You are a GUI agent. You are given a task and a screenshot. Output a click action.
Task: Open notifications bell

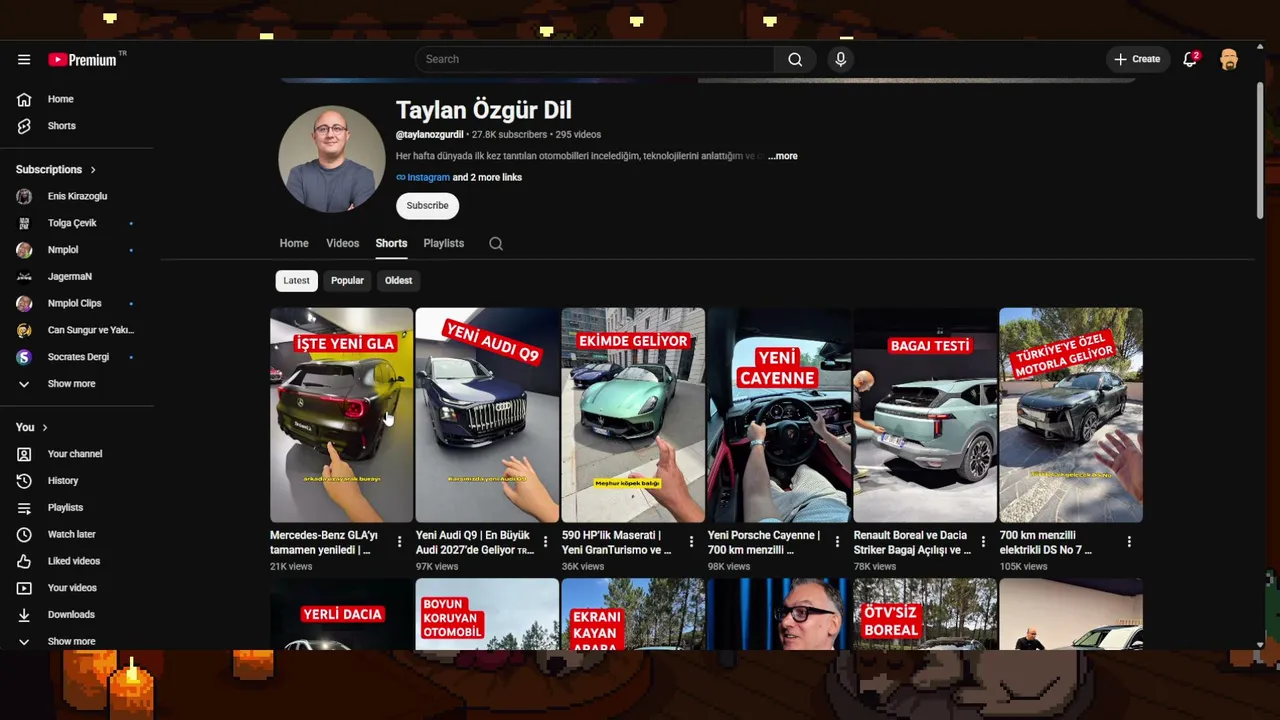(x=1190, y=59)
